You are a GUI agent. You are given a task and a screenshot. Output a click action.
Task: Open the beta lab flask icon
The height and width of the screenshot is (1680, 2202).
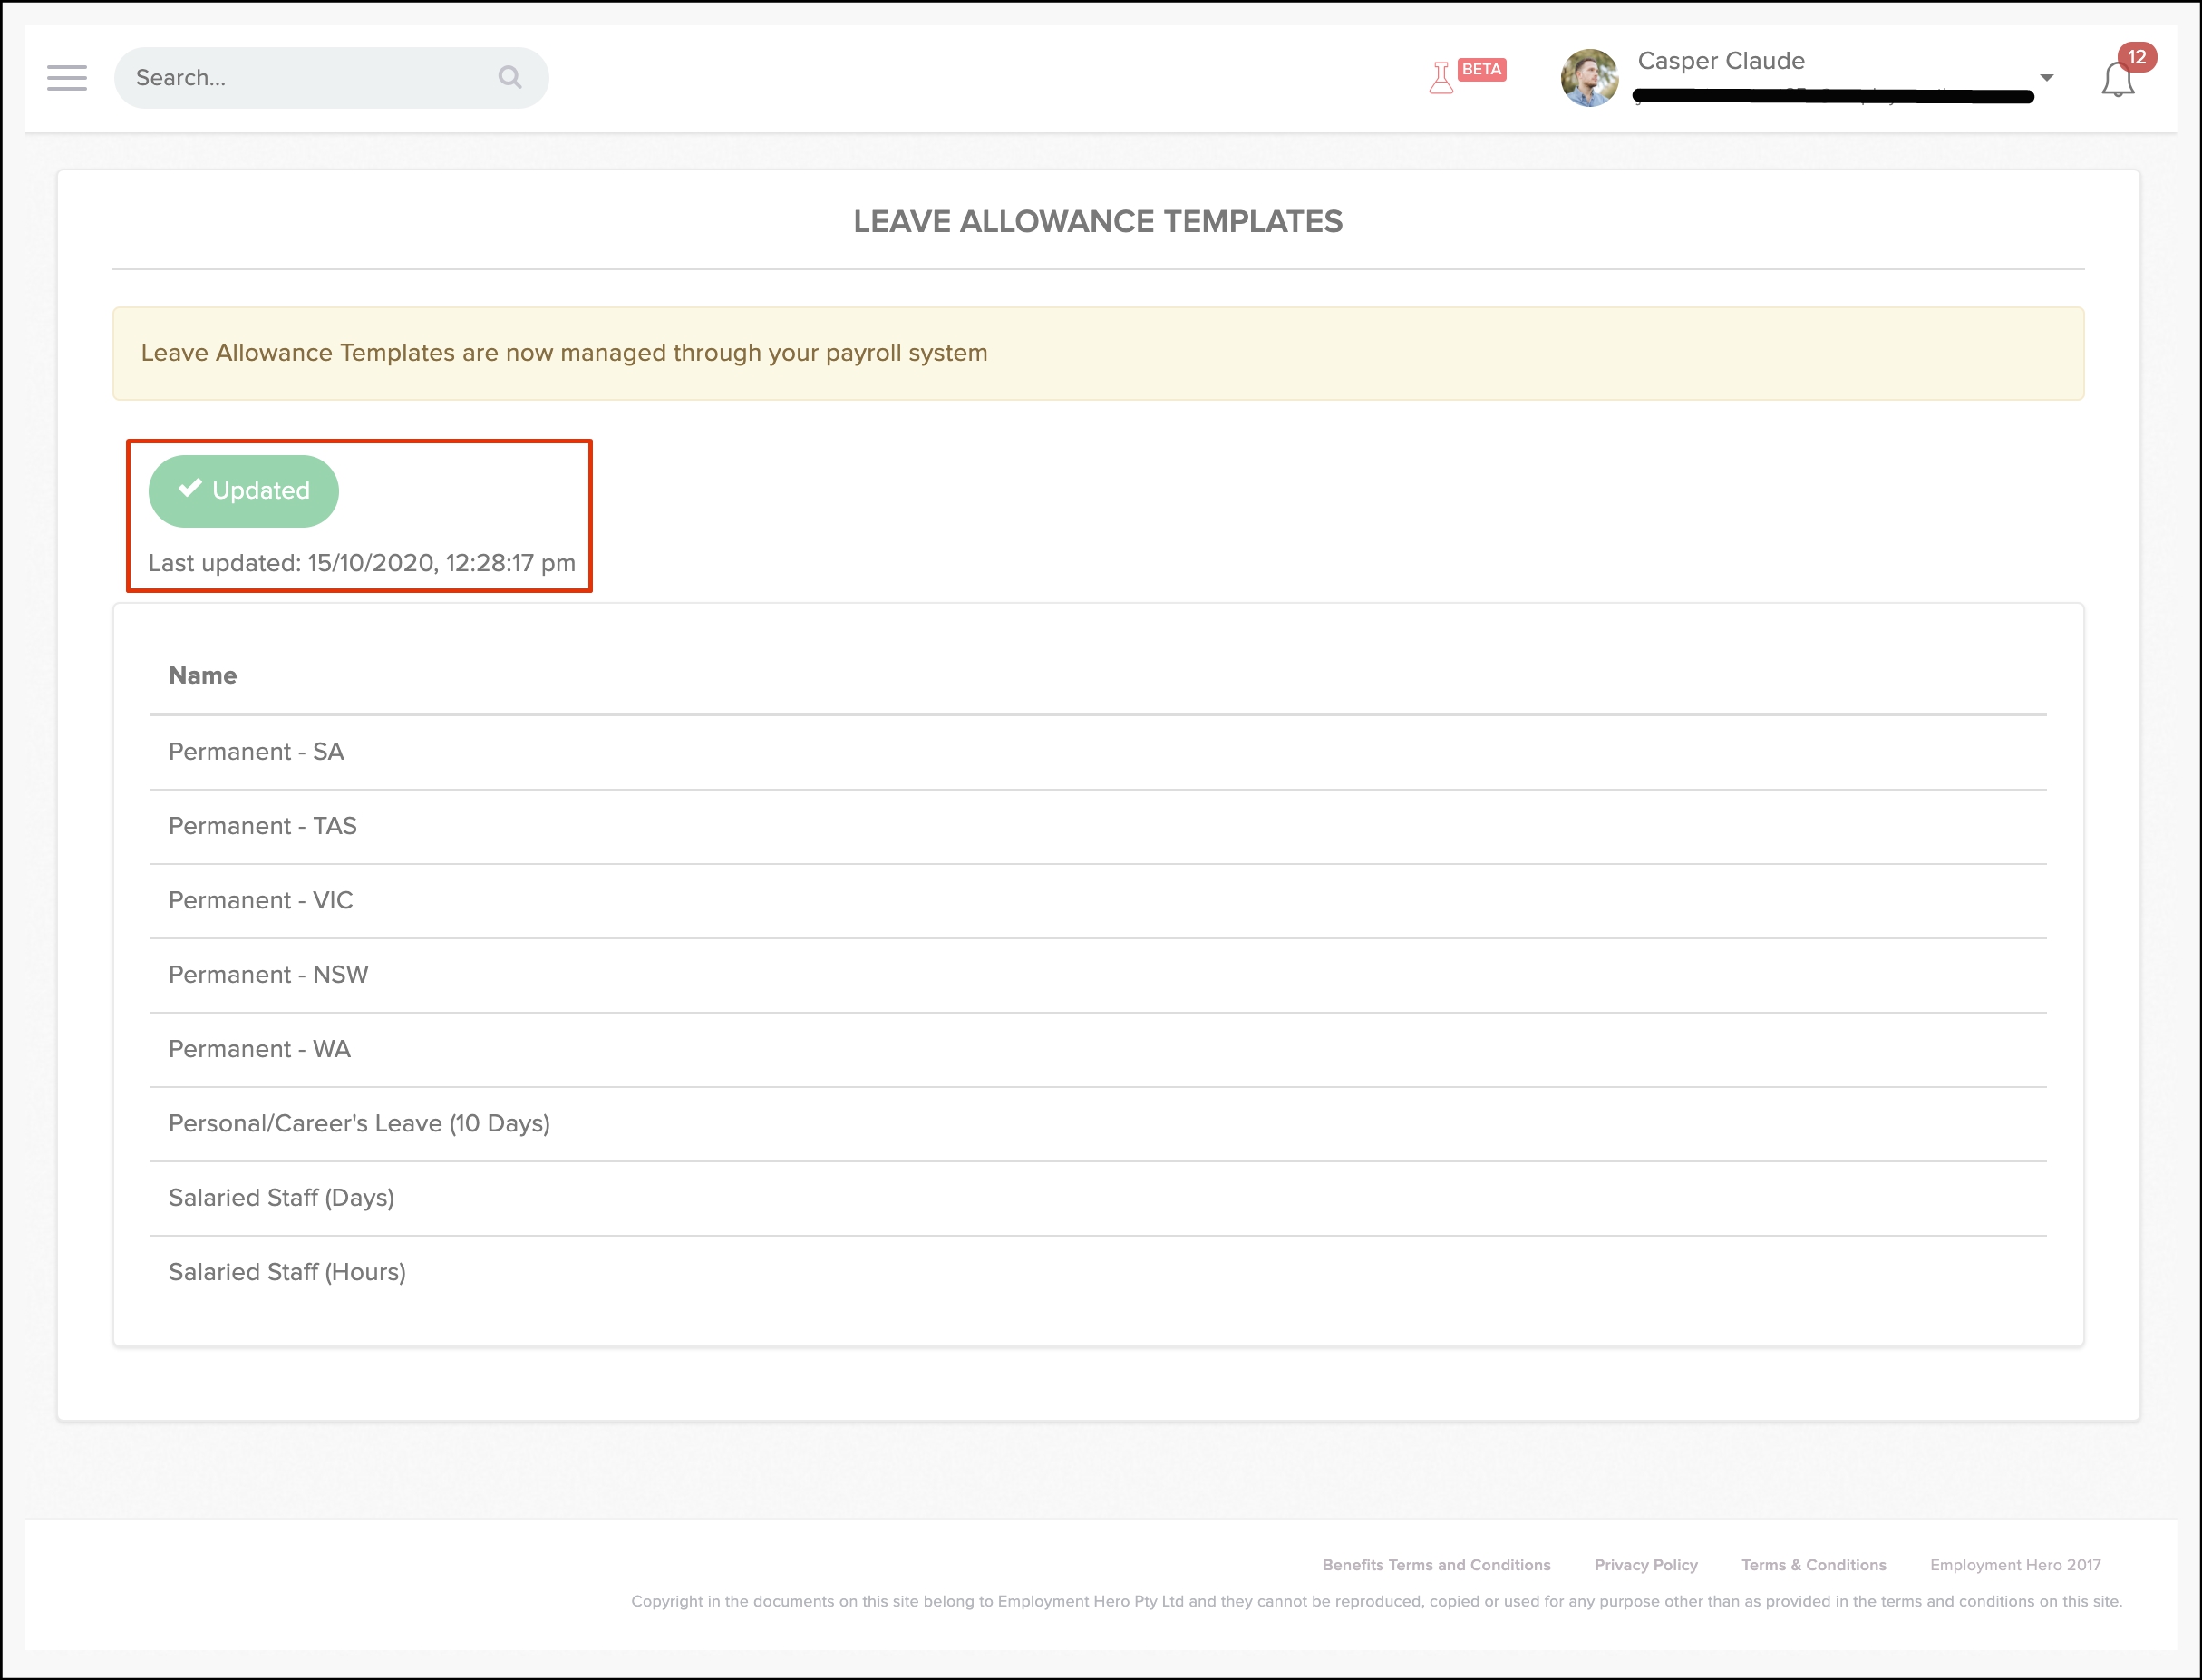point(1441,78)
